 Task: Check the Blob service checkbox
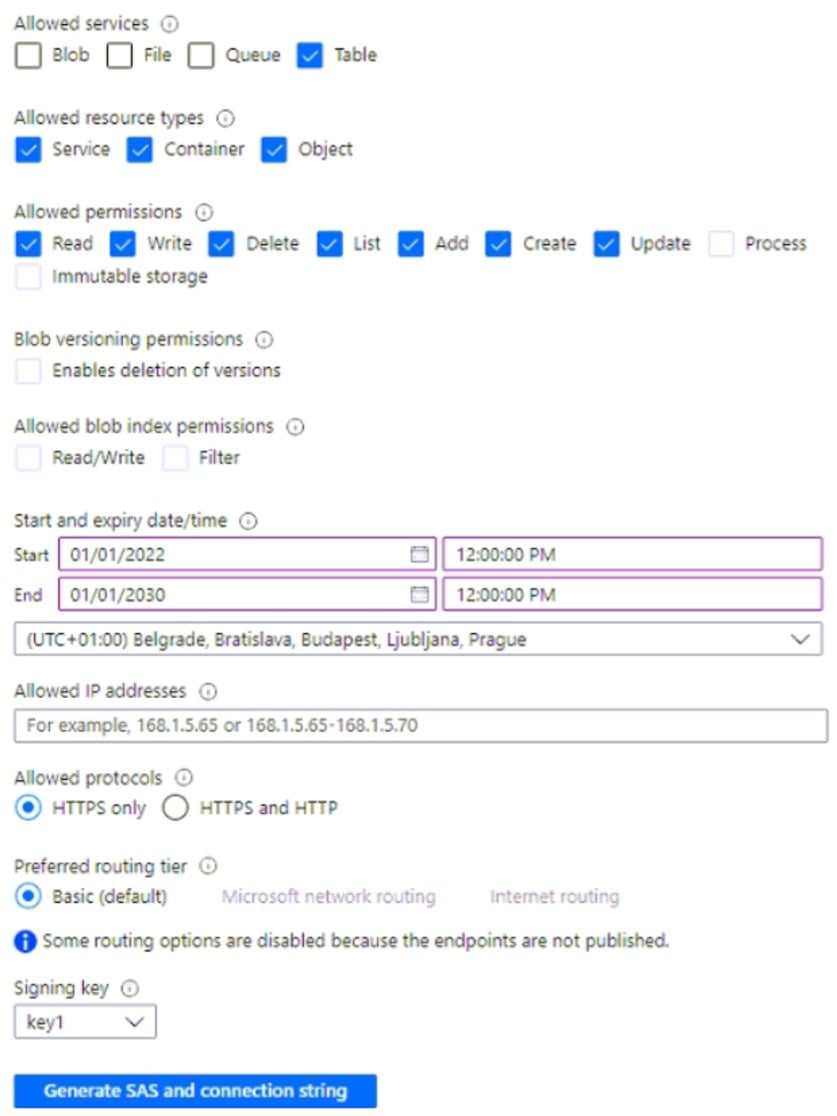tap(27, 56)
